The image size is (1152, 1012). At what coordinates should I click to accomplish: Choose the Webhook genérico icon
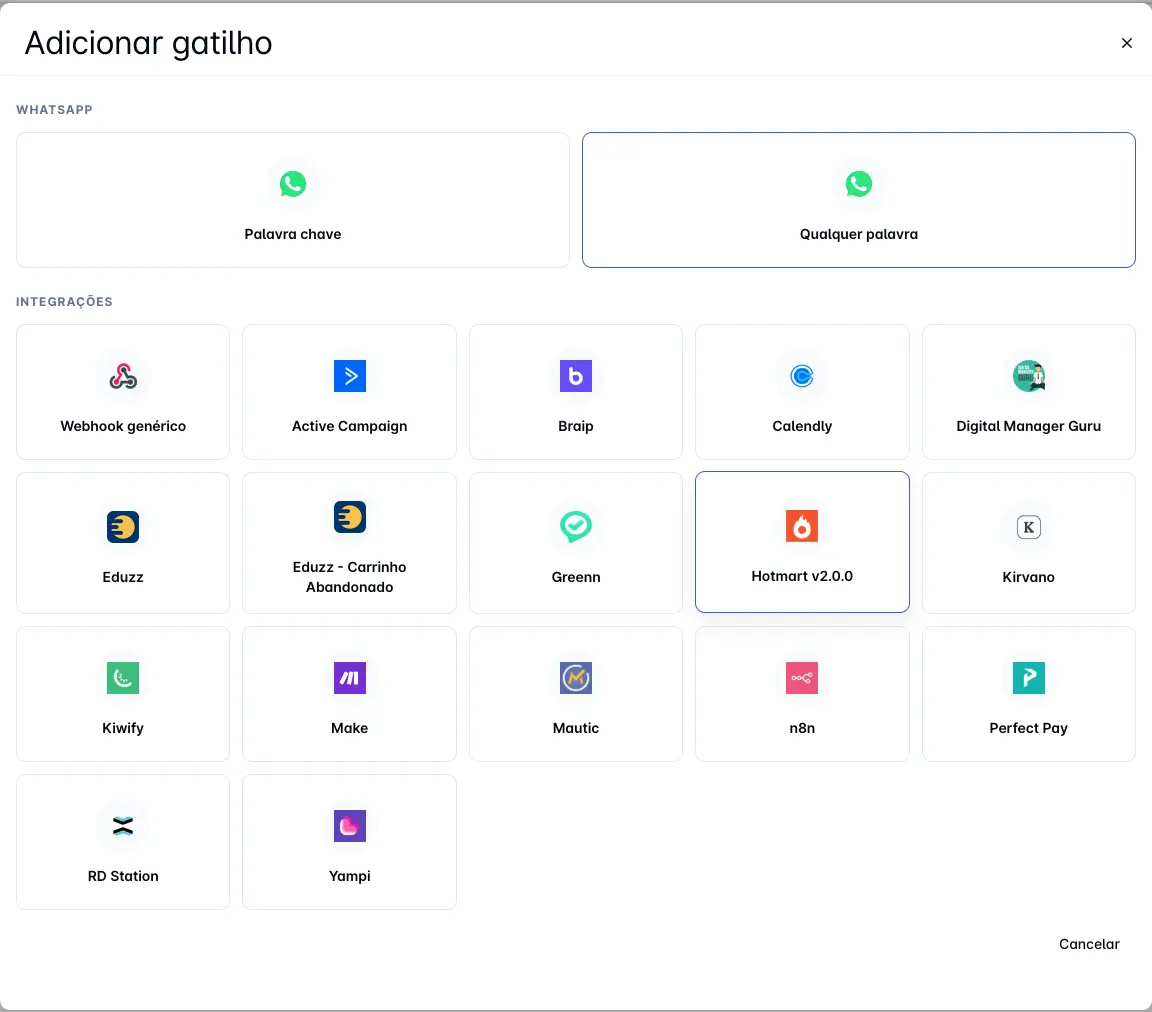pyautogui.click(x=123, y=376)
